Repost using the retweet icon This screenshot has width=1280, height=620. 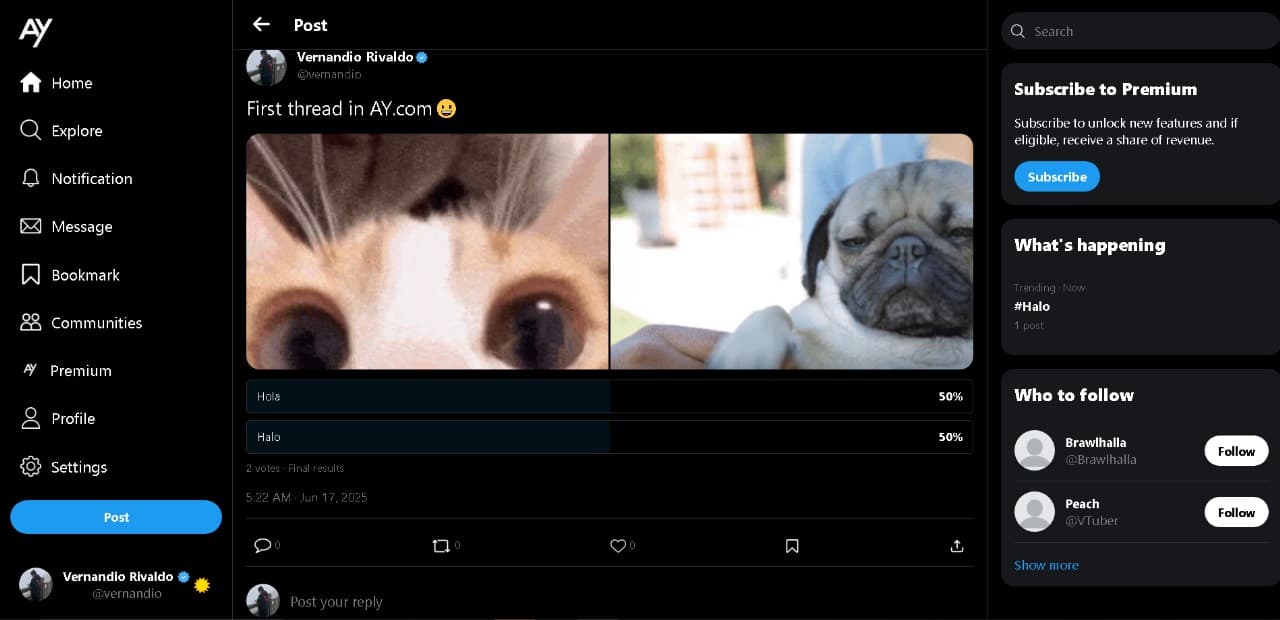click(440, 545)
